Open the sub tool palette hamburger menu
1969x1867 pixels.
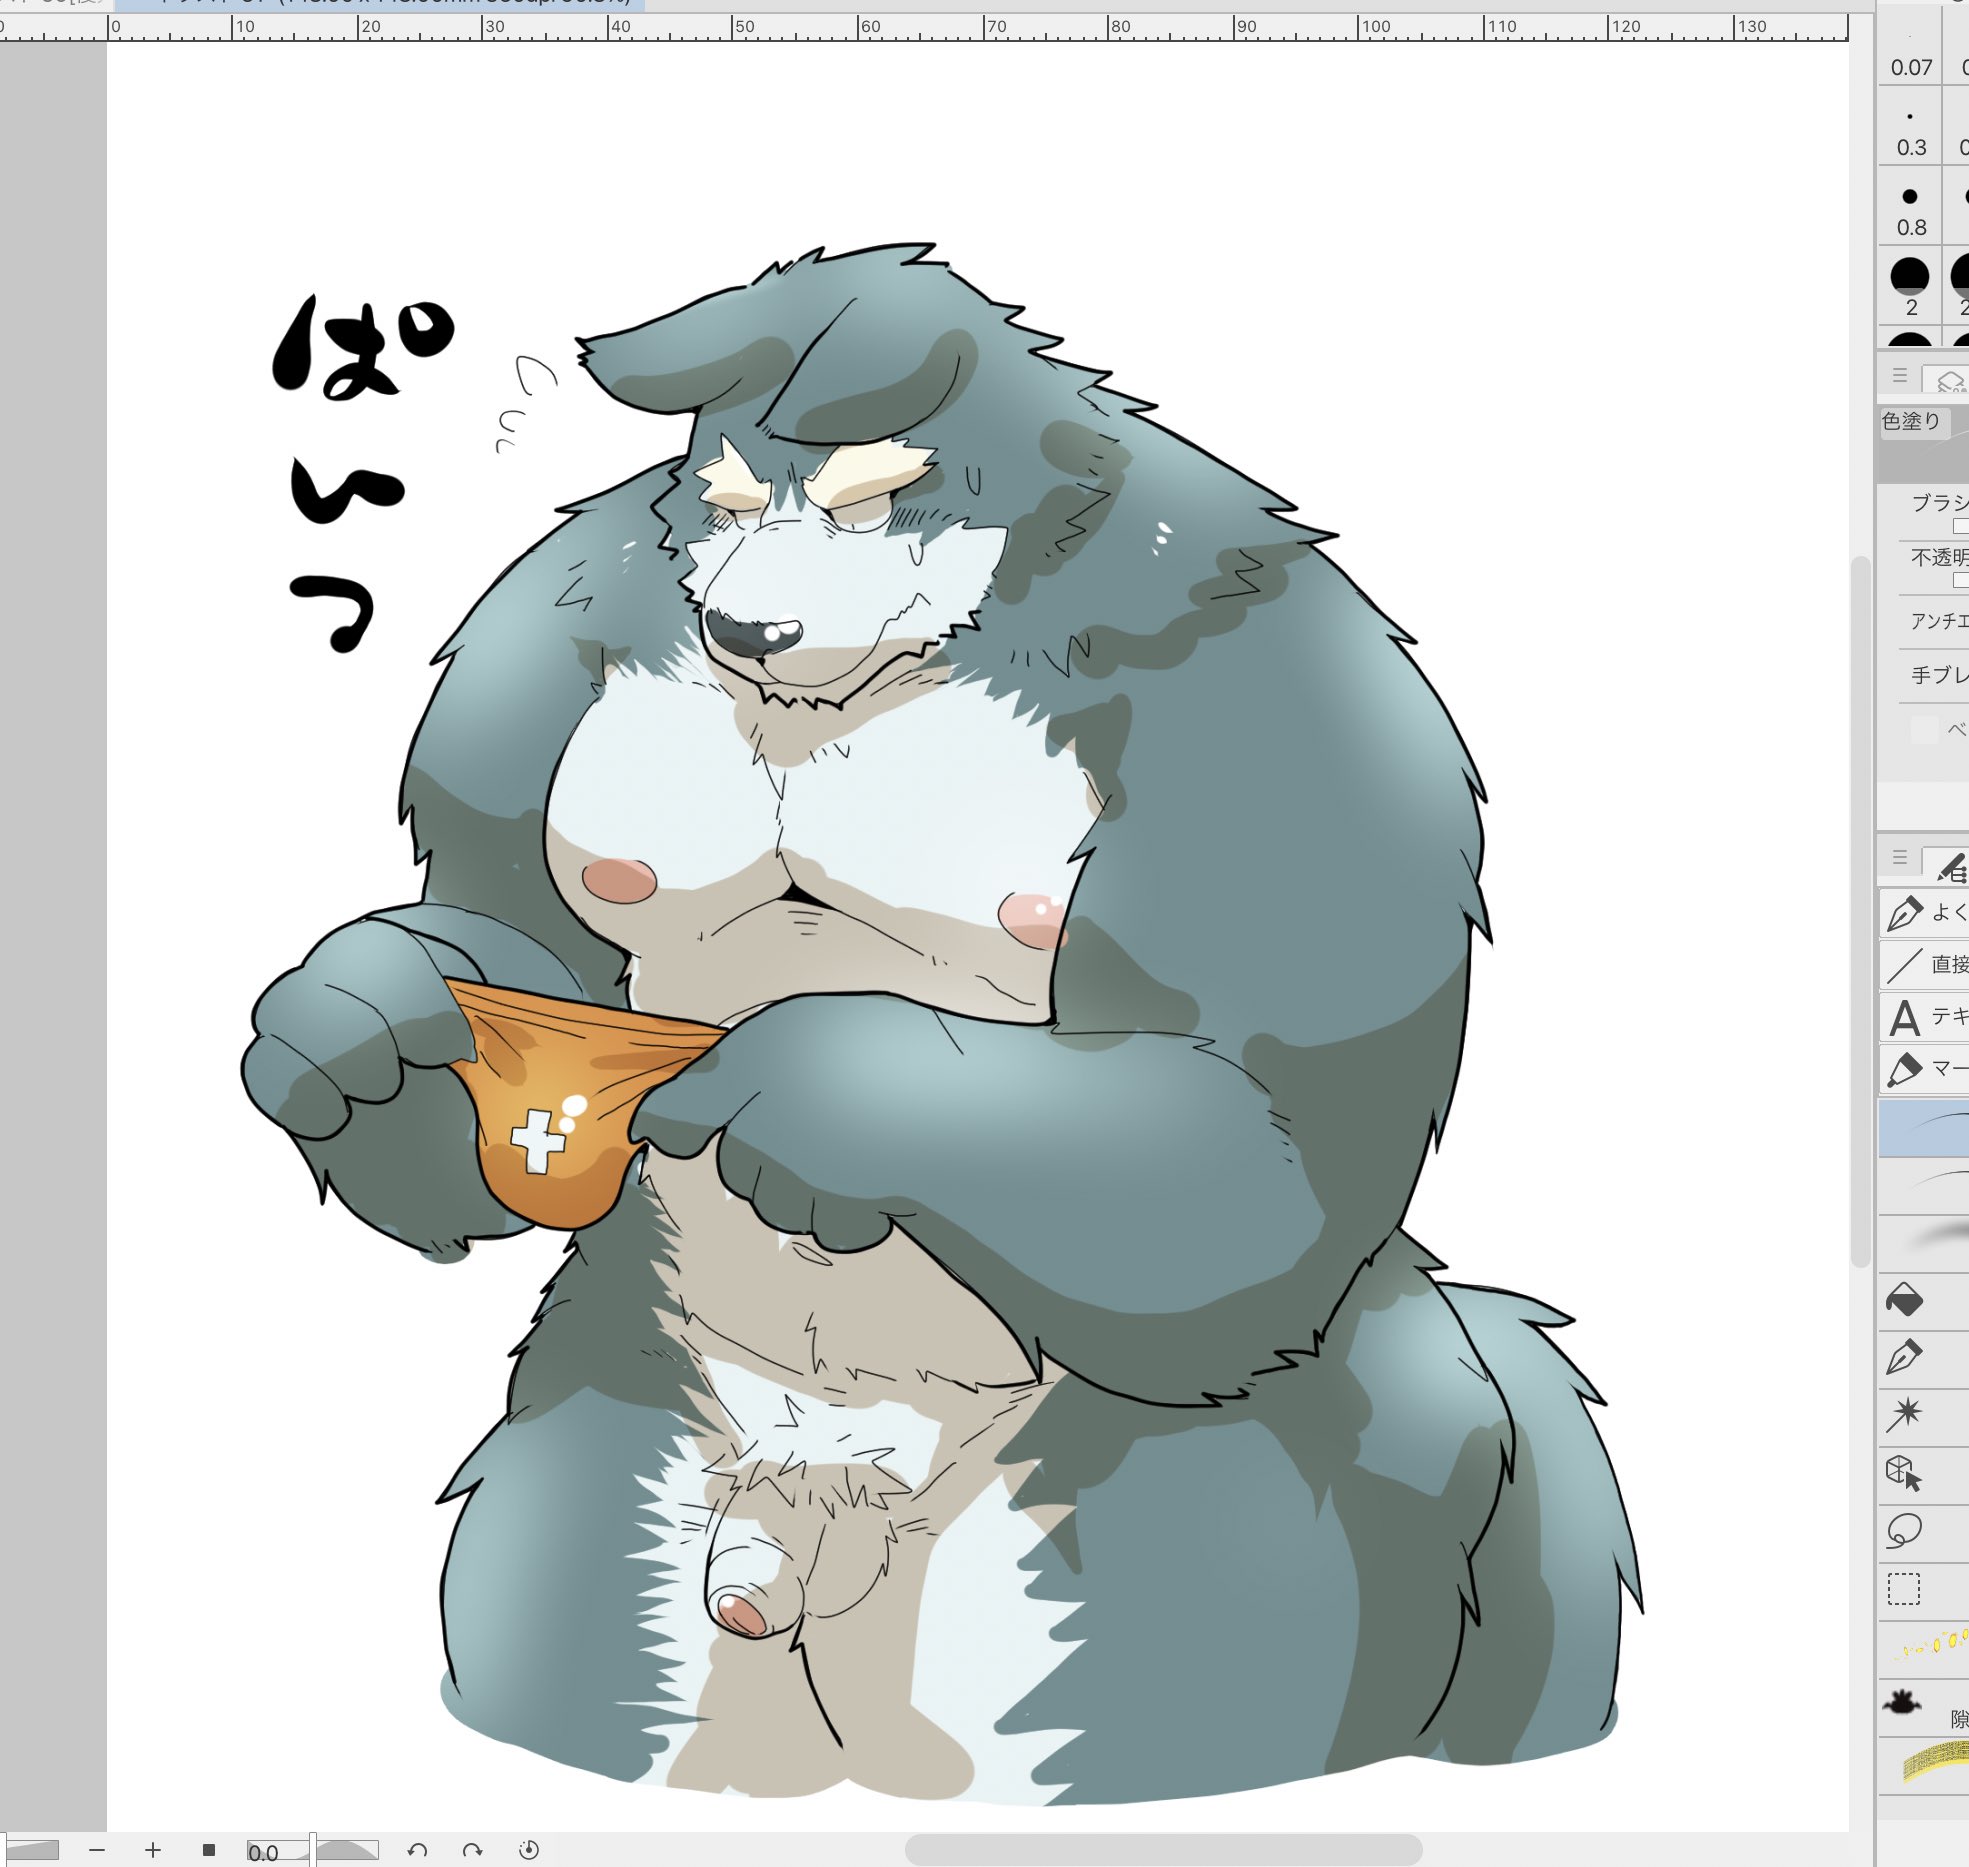tap(1900, 857)
